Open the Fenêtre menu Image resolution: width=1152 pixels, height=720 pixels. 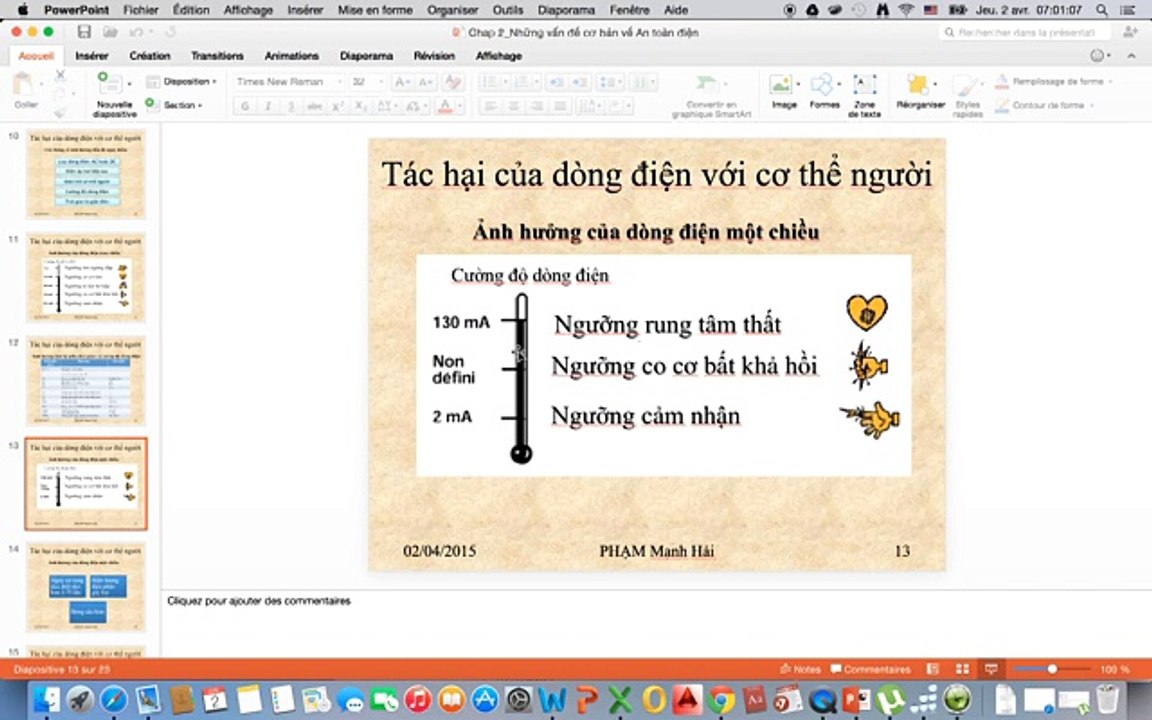tap(630, 10)
